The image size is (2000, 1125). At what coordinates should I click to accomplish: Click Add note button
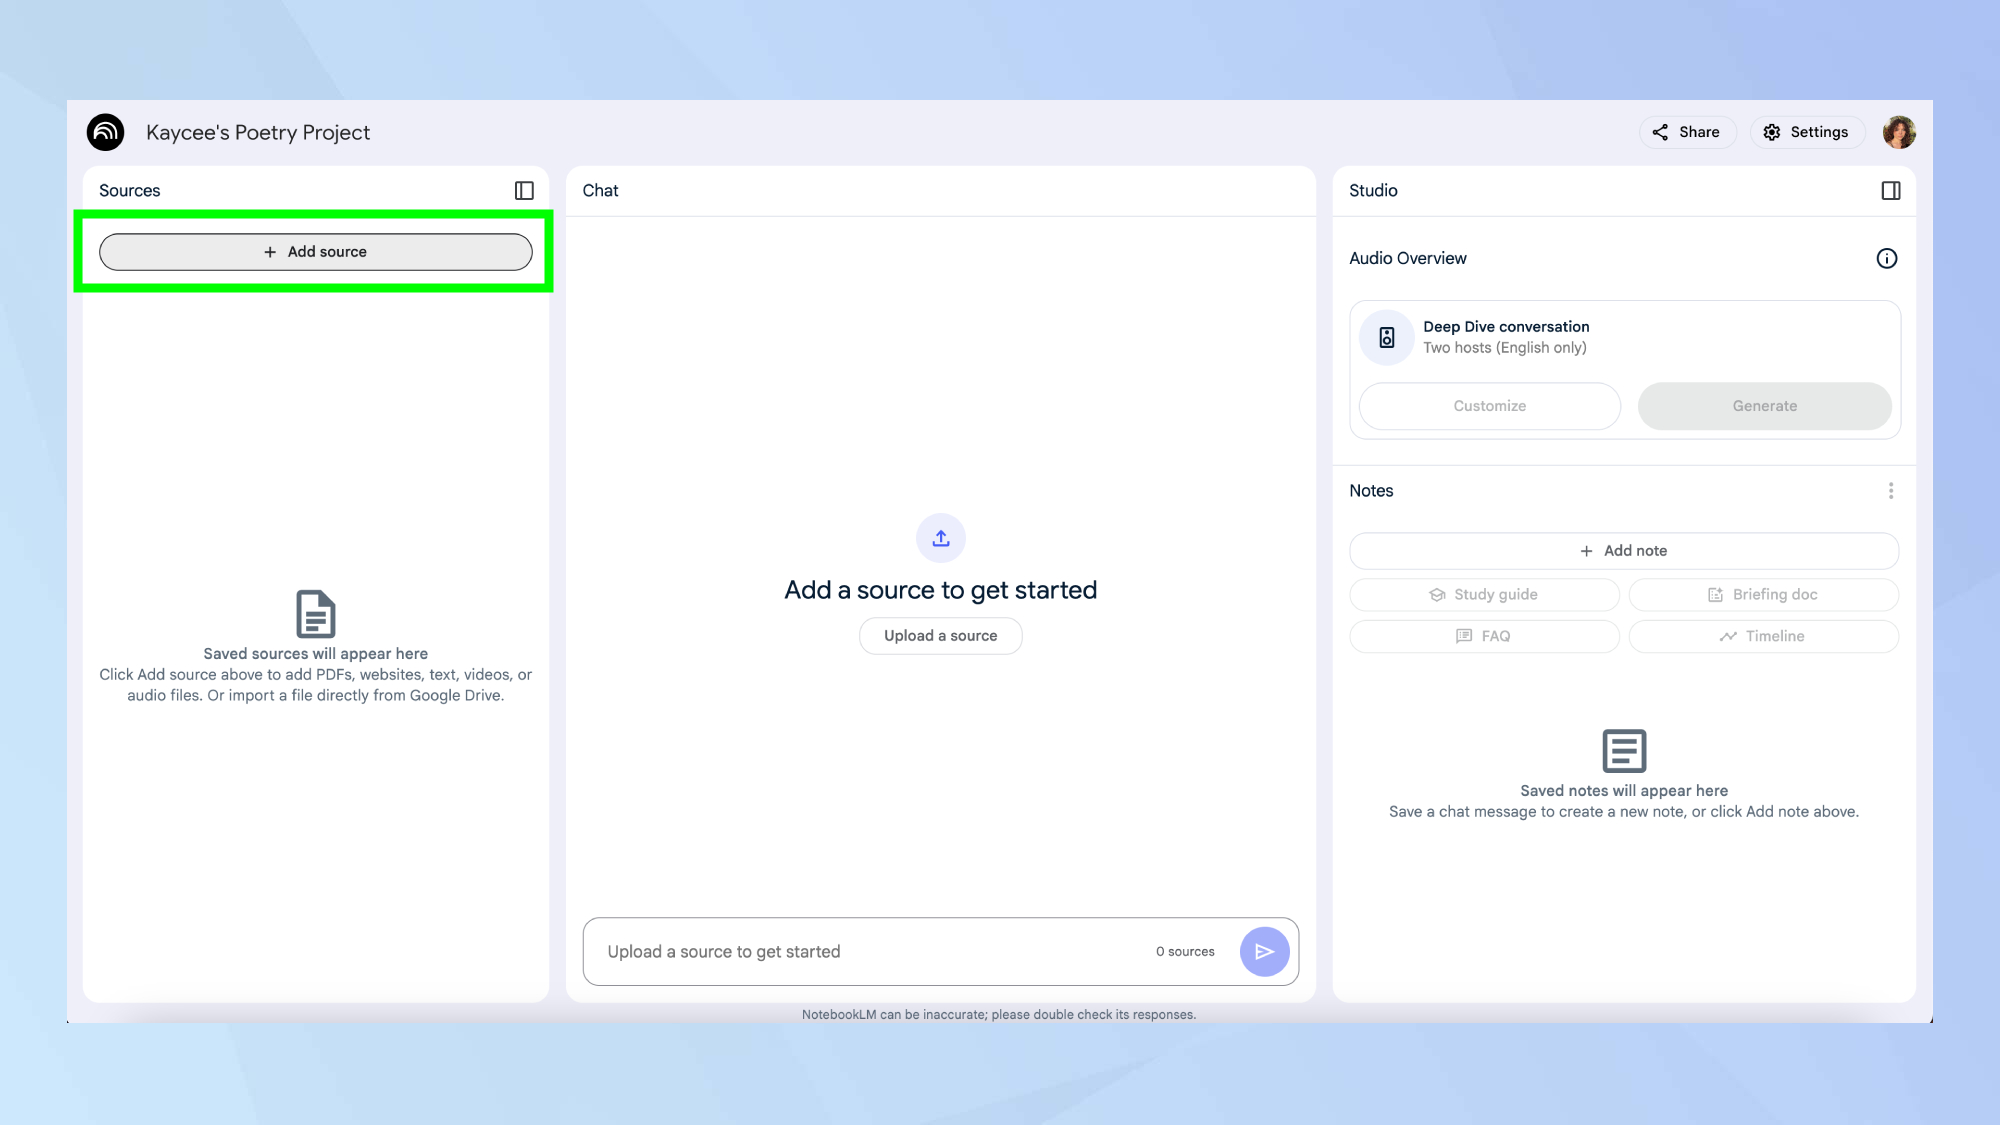[1623, 551]
